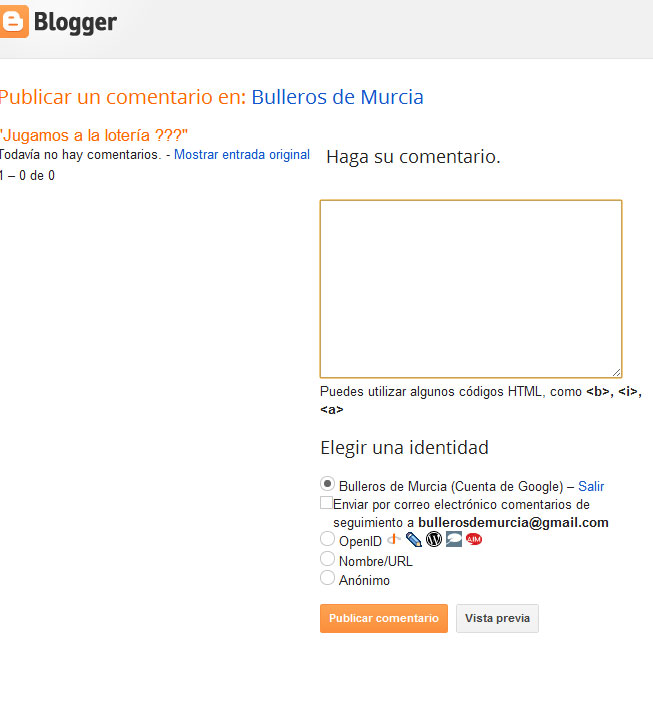The width and height of the screenshot is (653, 724).
Task: Enable email follow-up comments checkbox
Action: click(326, 503)
